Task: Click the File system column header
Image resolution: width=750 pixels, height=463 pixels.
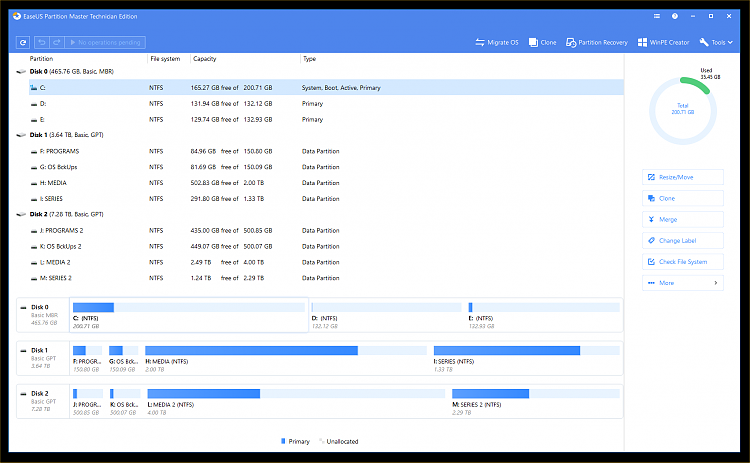Action: pos(165,59)
